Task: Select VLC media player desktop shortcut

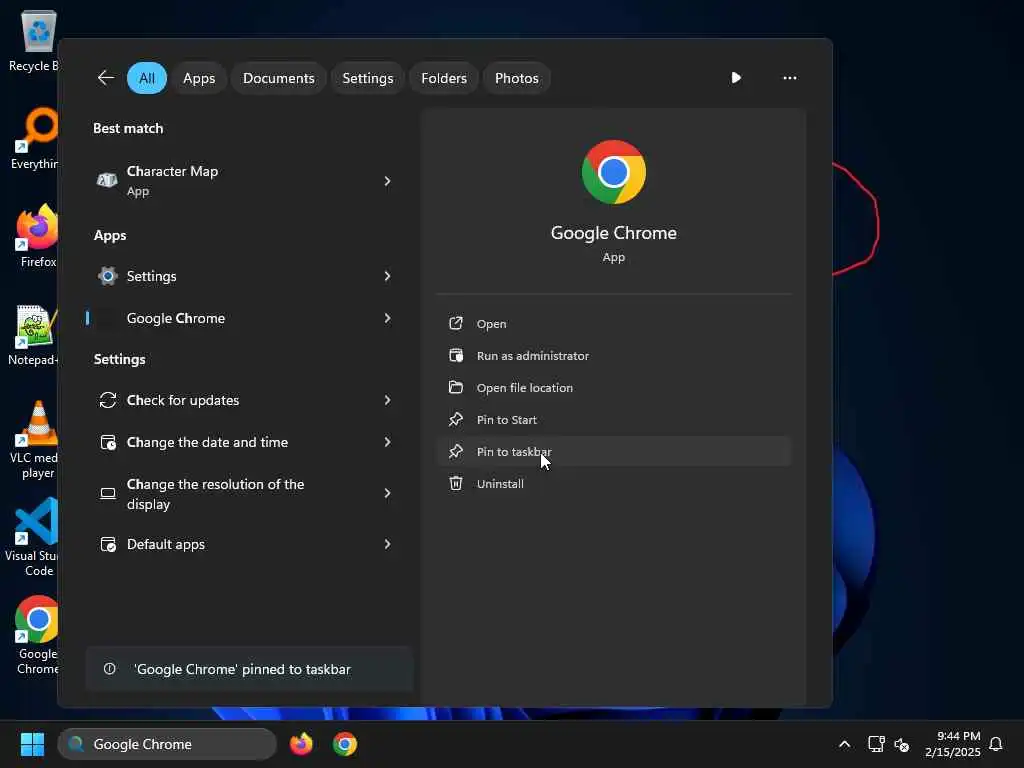Action: tap(34, 440)
